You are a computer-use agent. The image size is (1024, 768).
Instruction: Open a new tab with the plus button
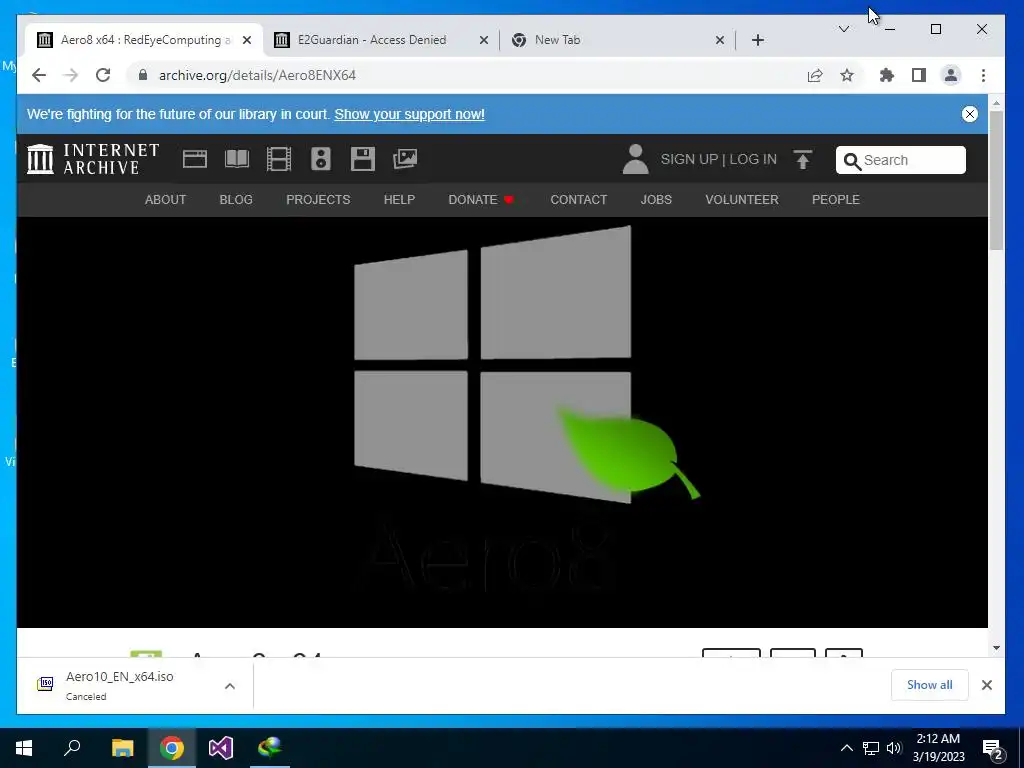(758, 40)
